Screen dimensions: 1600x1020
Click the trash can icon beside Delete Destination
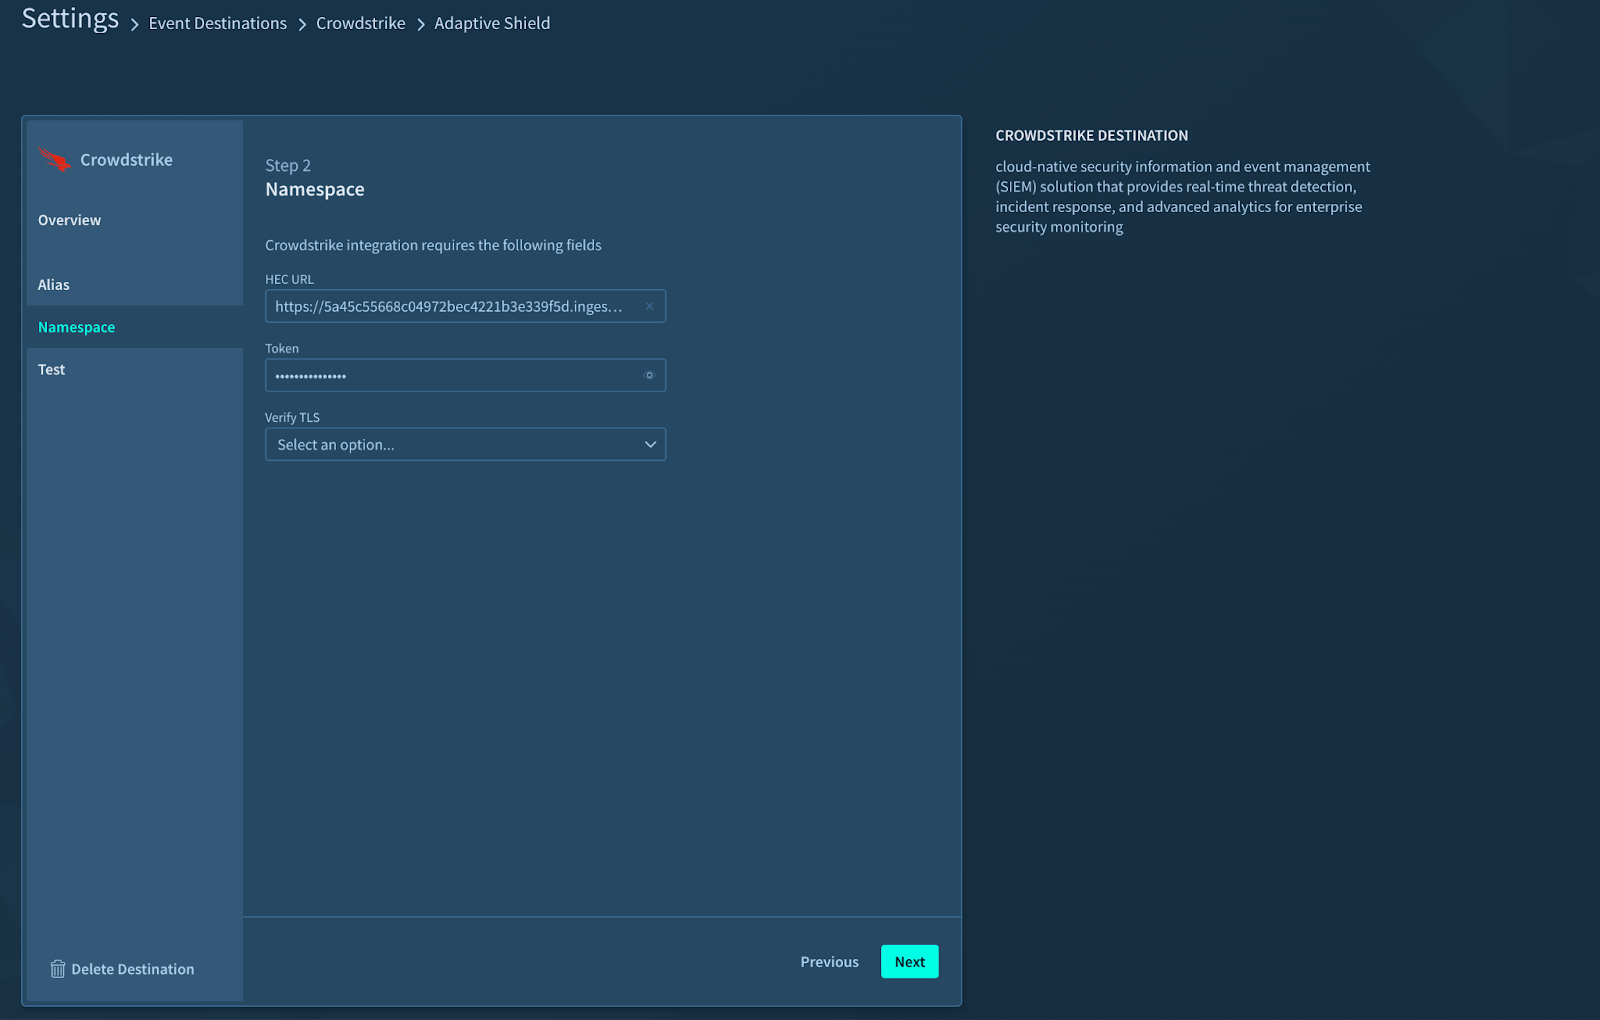coord(58,969)
